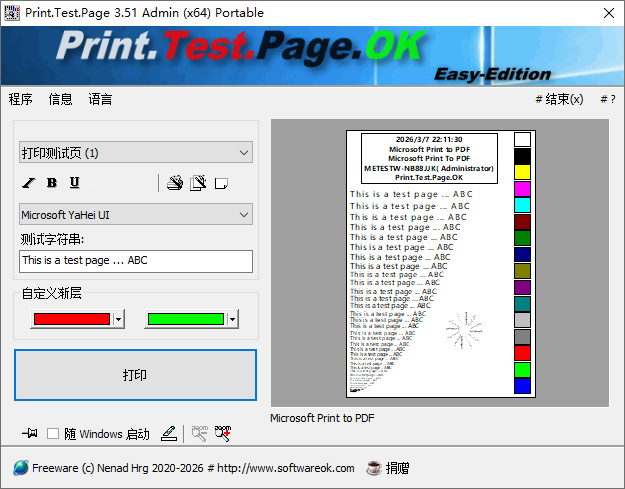Image resolution: width=625 pixels, height=489 pixels.
Task: Open the Microsoft YaHei UI font dropdown
Action: [136, 215]
